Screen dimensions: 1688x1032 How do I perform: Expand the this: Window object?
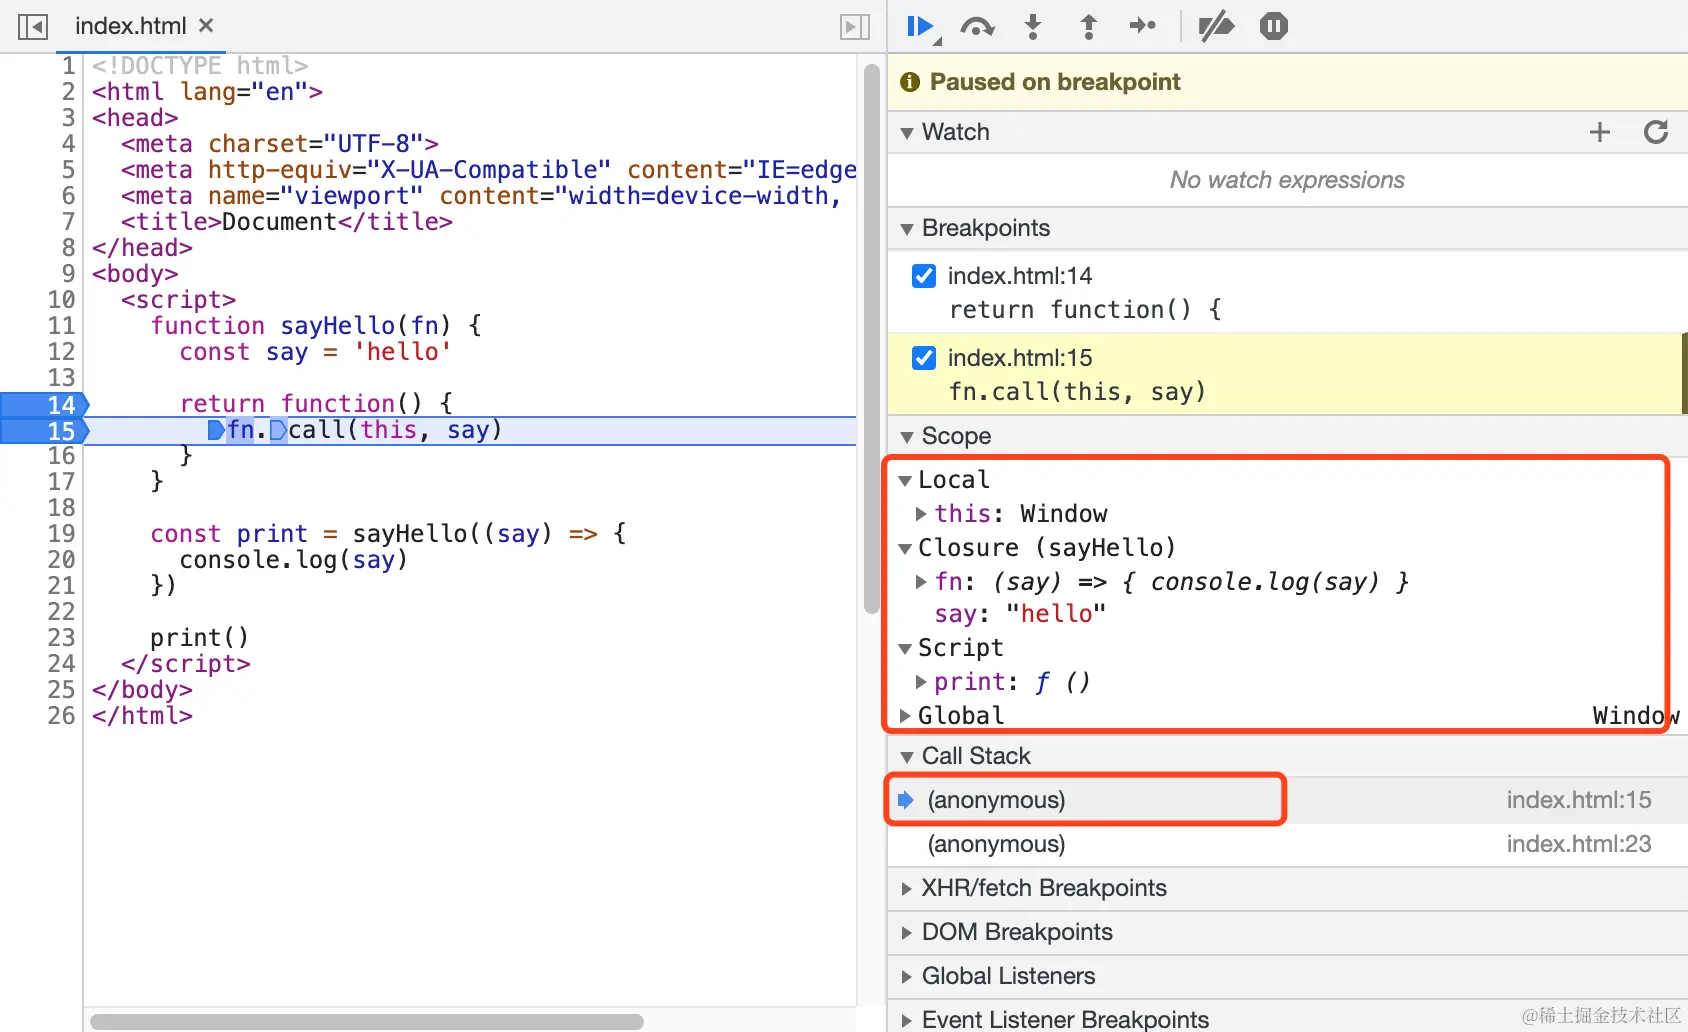[921, 514]
